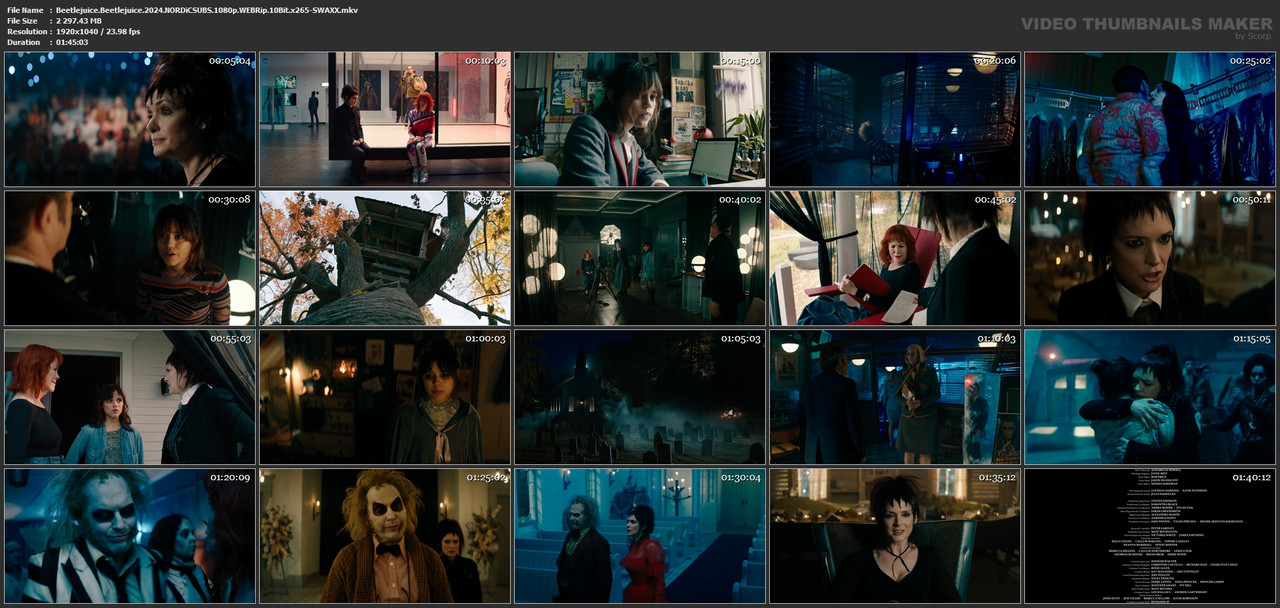Open the thumbnail stamped 00:05:04
Screen dimensions: 1280x608
pyautogui.click(x=130, y=120)
